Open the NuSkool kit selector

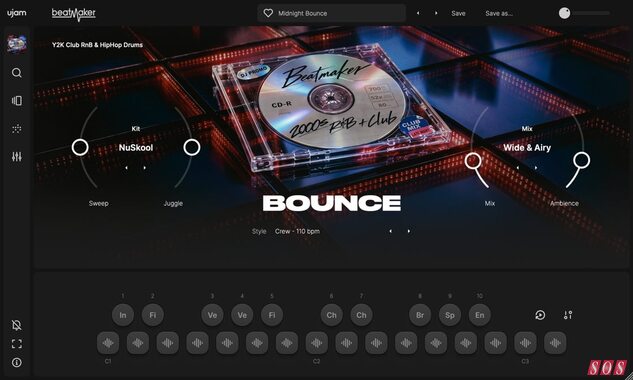tap(136, 148)
